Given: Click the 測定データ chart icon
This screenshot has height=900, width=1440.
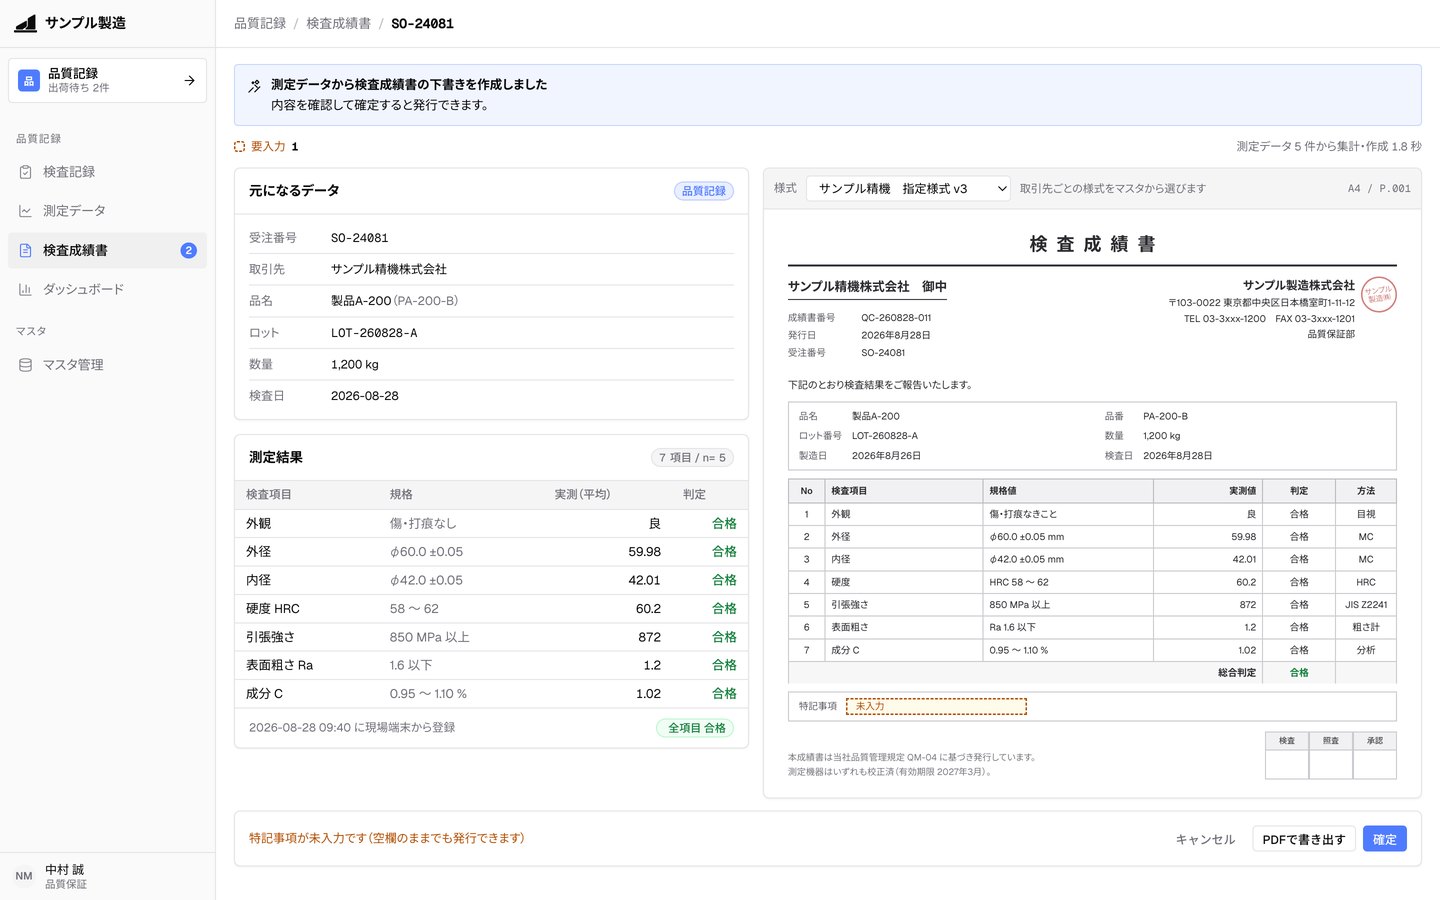Looking at the screenshot, I should pos(25,211).
